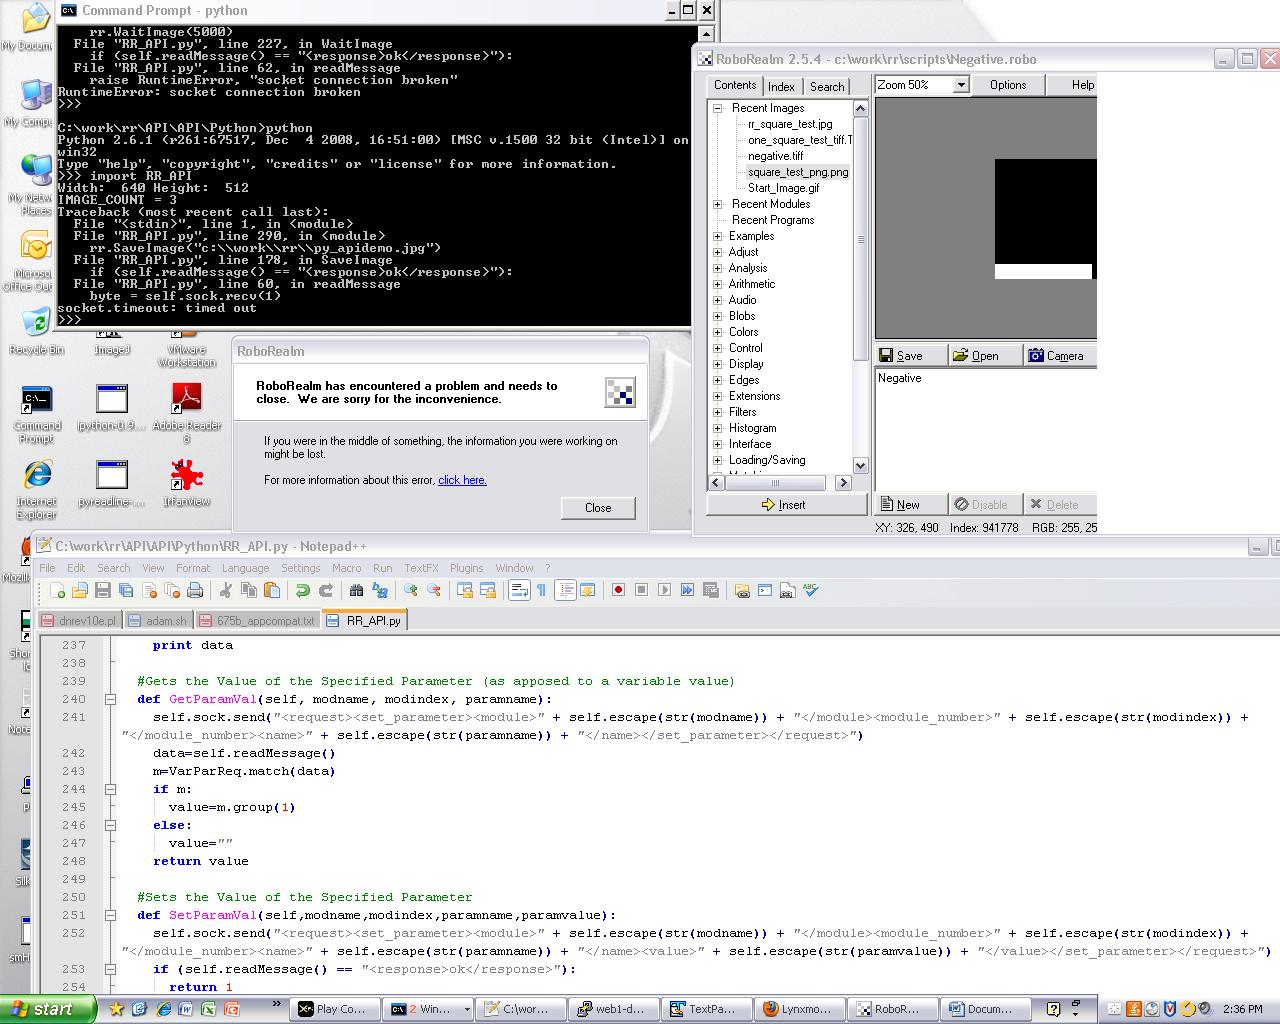Viewport: 1280px width, 1024px height.
Task: Open Find with the binoculars icon
Action: 356,590
